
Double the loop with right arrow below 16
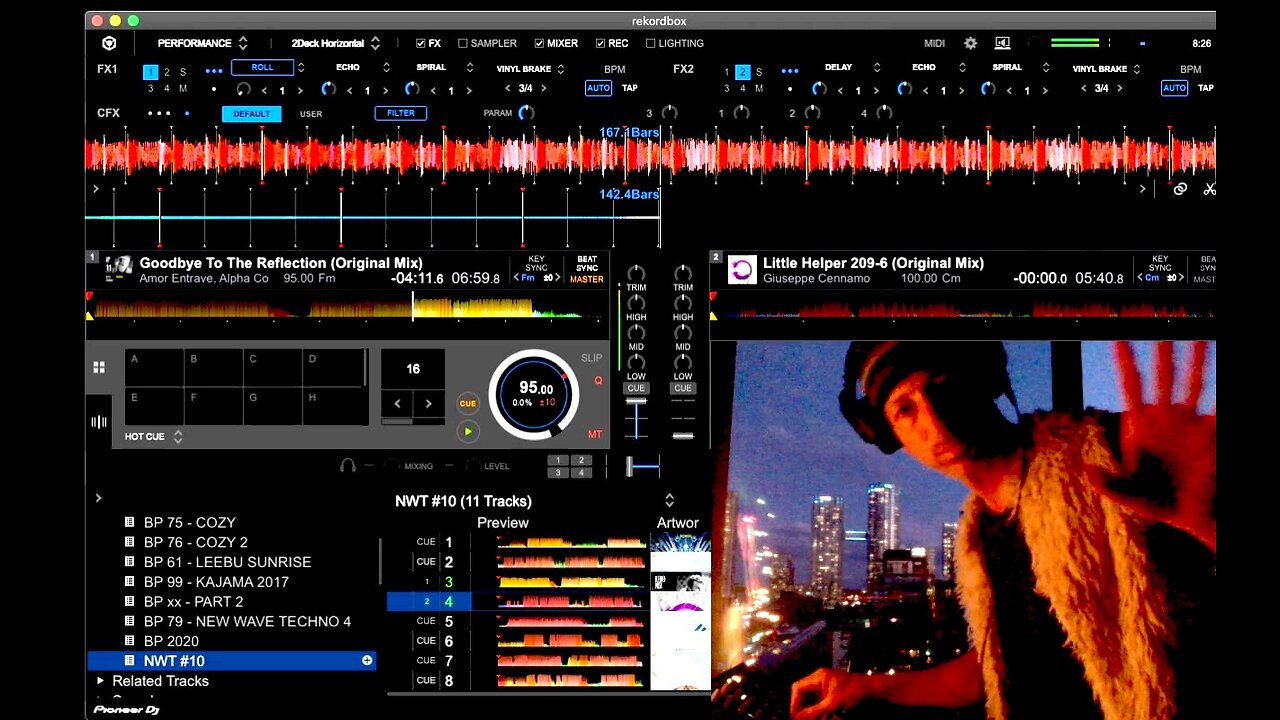429,403
